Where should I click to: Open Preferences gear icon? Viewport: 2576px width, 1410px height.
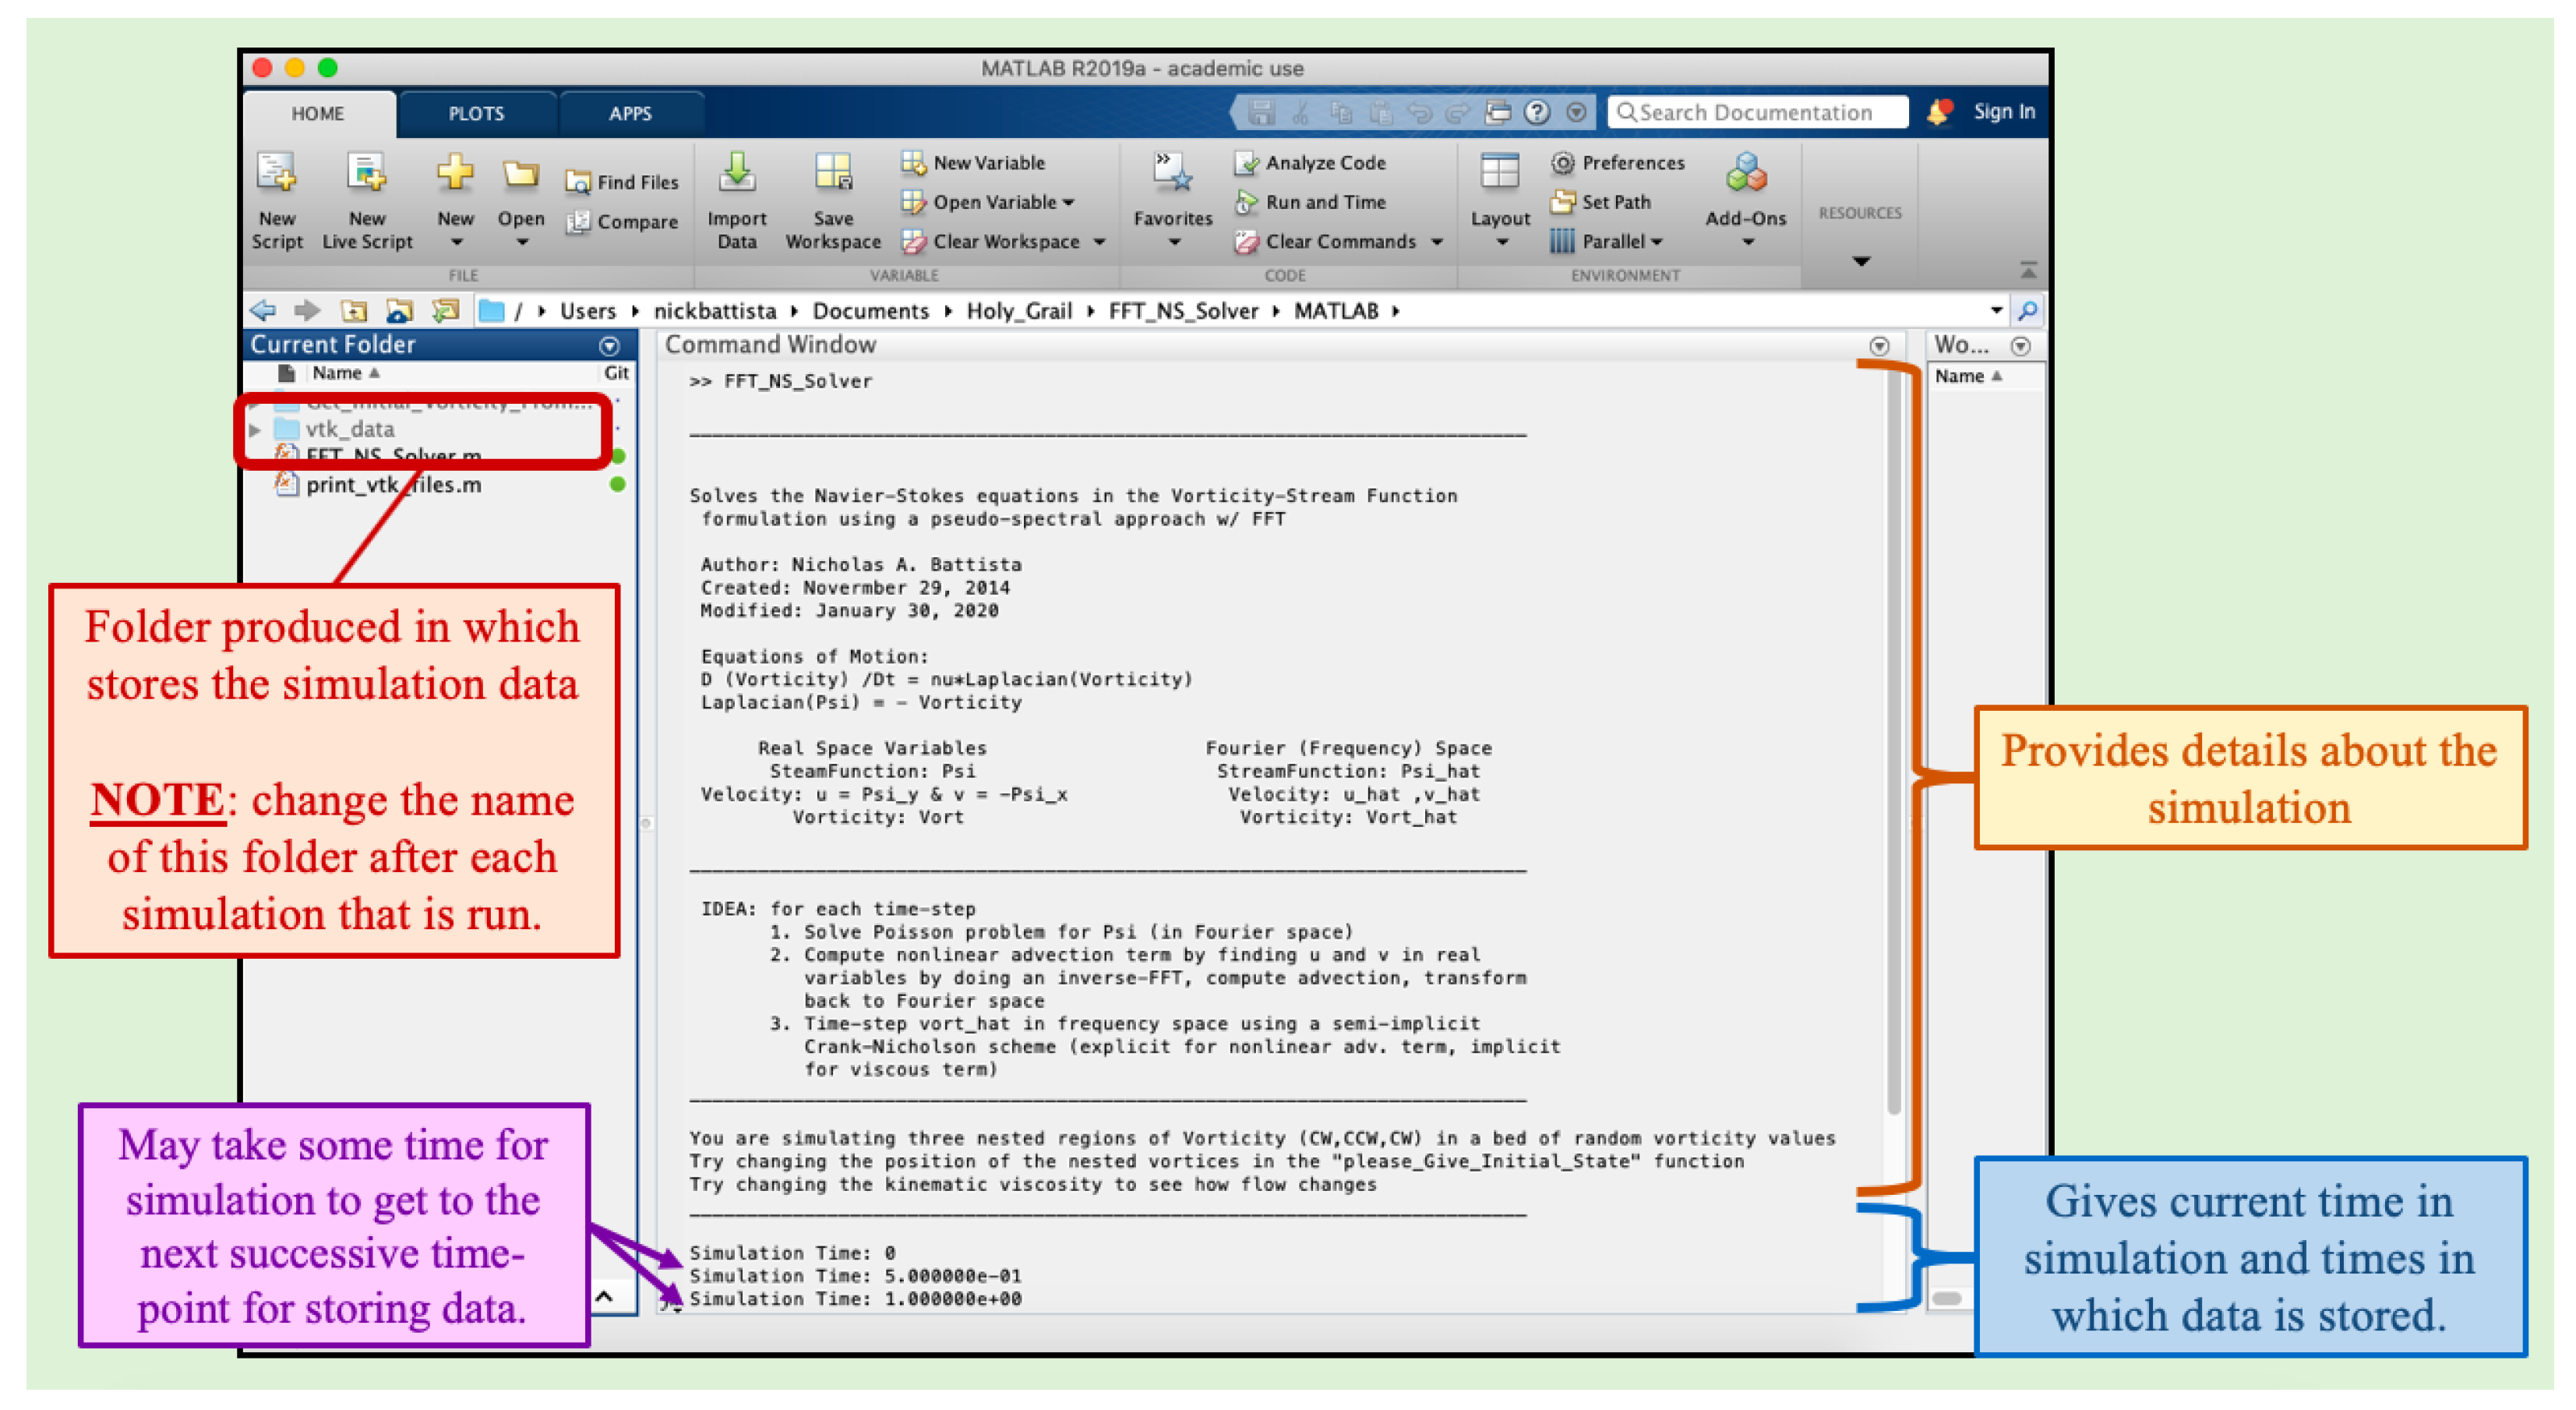[1562, 163]
